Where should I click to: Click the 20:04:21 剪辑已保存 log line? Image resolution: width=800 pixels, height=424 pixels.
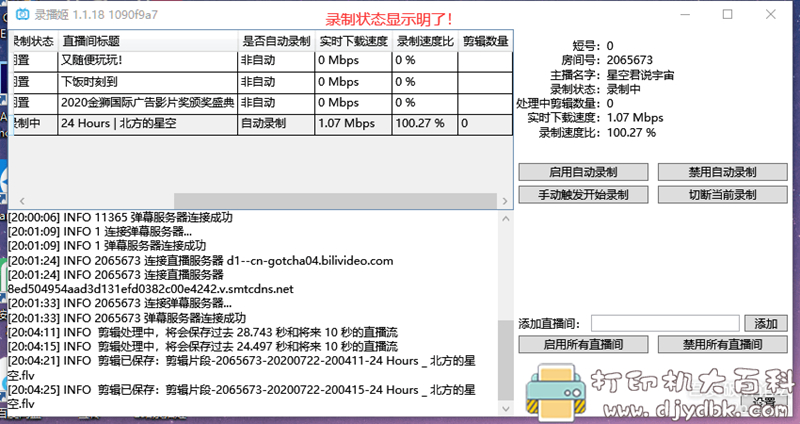(x=242, y=368)
